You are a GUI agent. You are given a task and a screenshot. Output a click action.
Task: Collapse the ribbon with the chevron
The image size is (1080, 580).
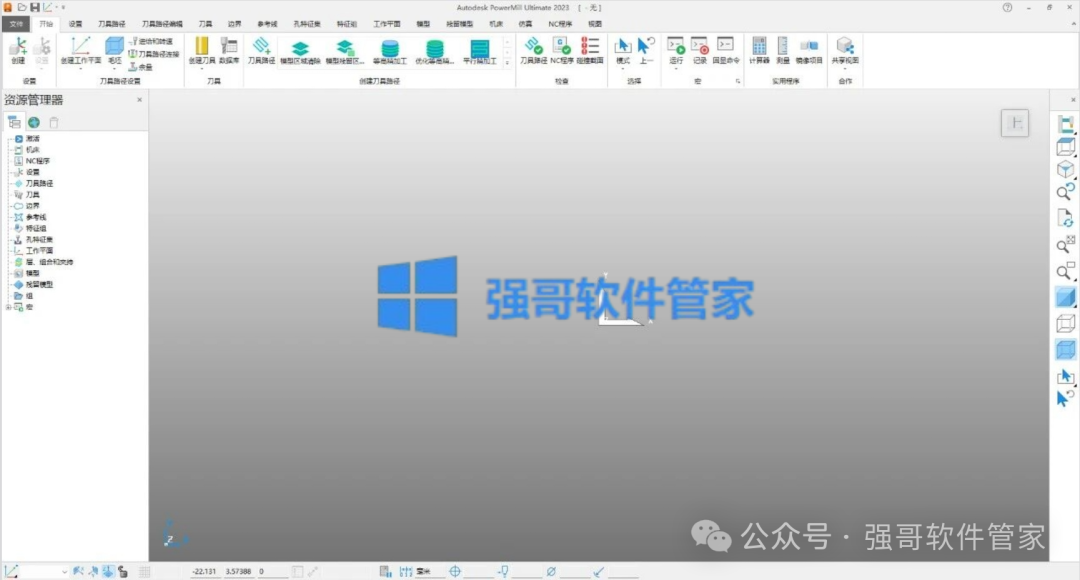point(1072,24)
